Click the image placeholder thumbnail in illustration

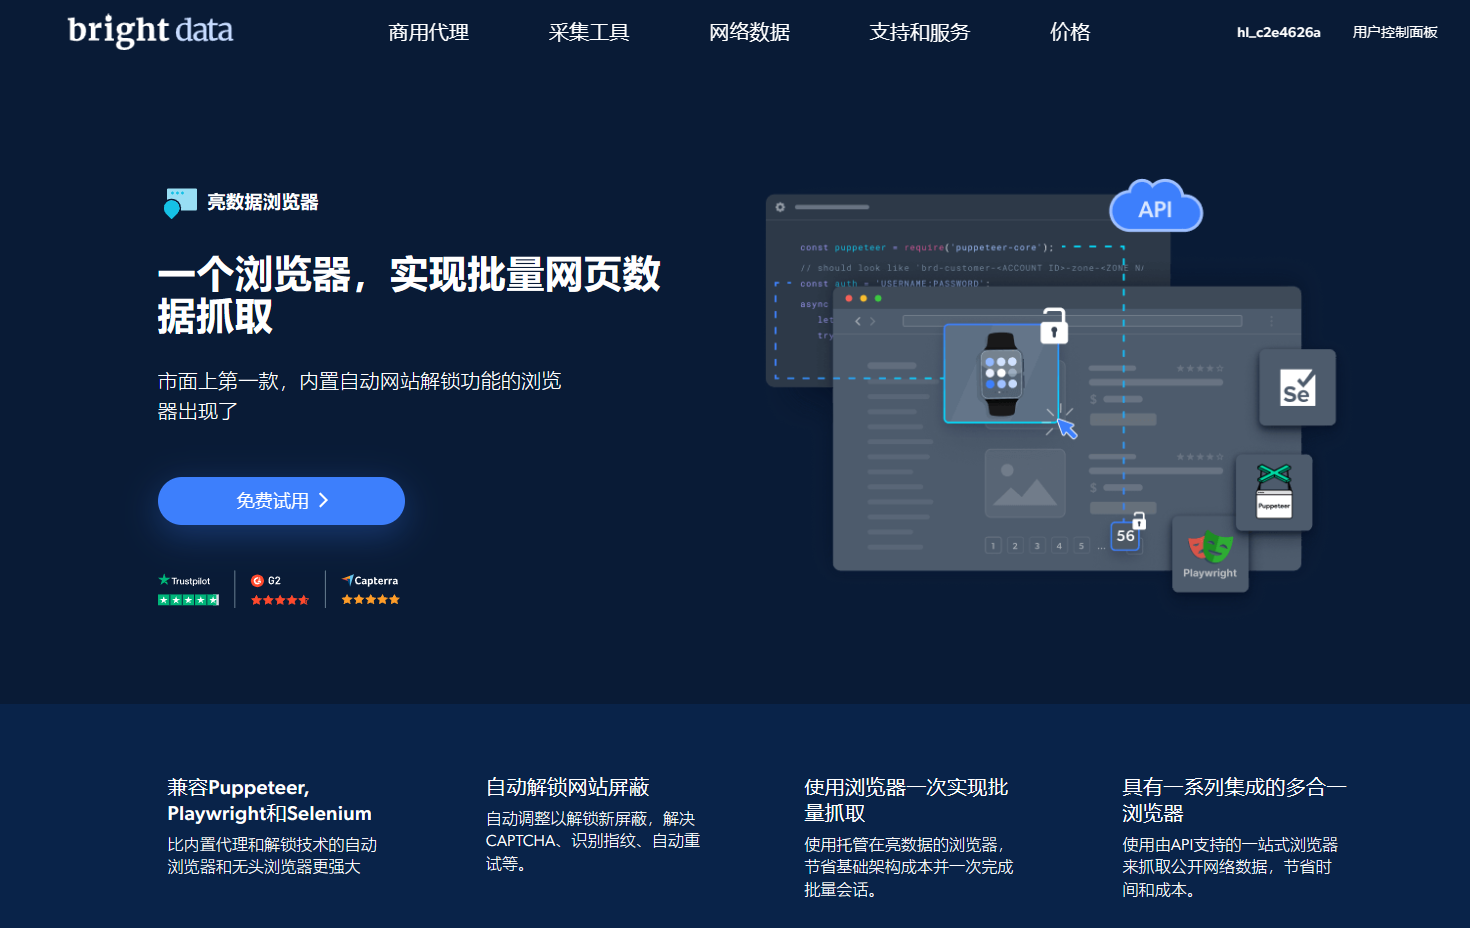(1025, 483)
